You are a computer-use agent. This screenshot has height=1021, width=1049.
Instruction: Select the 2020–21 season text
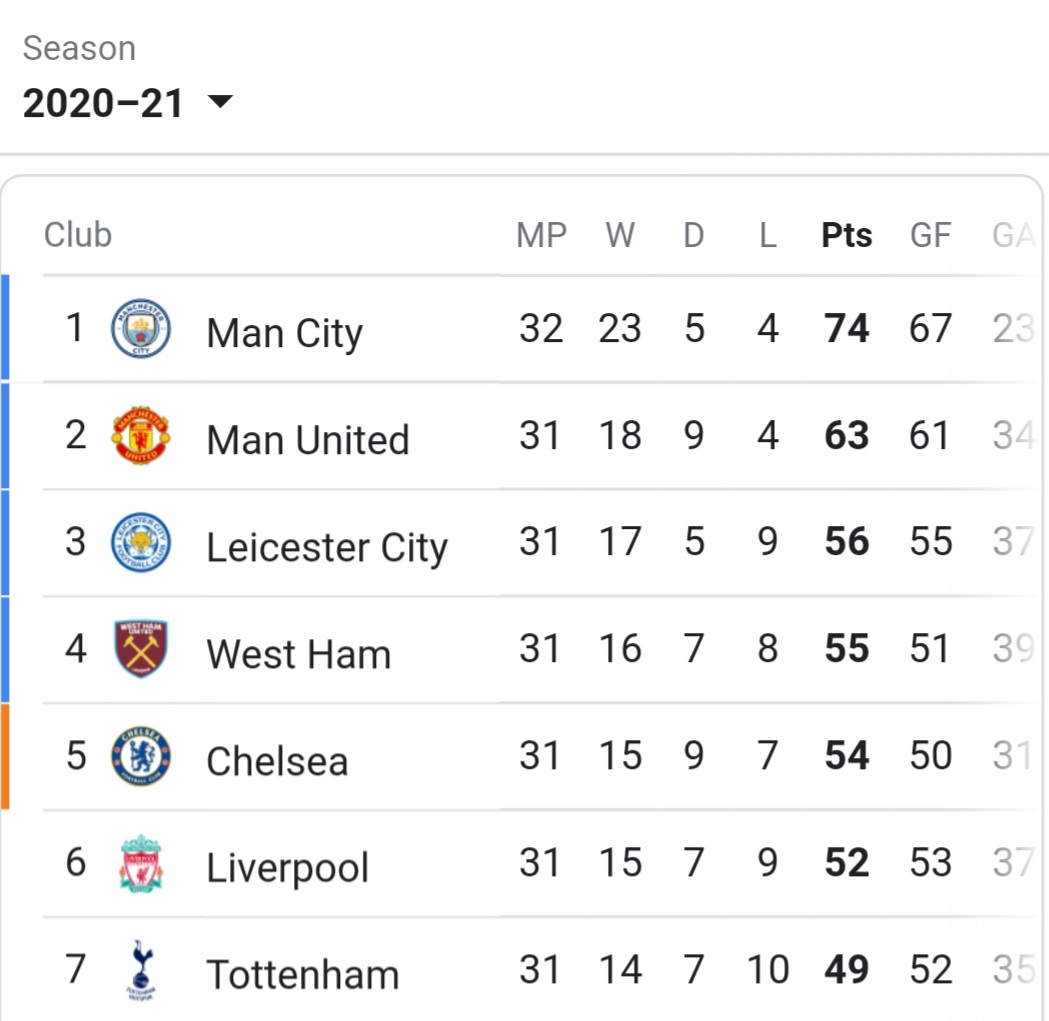[x=103, y=104]
